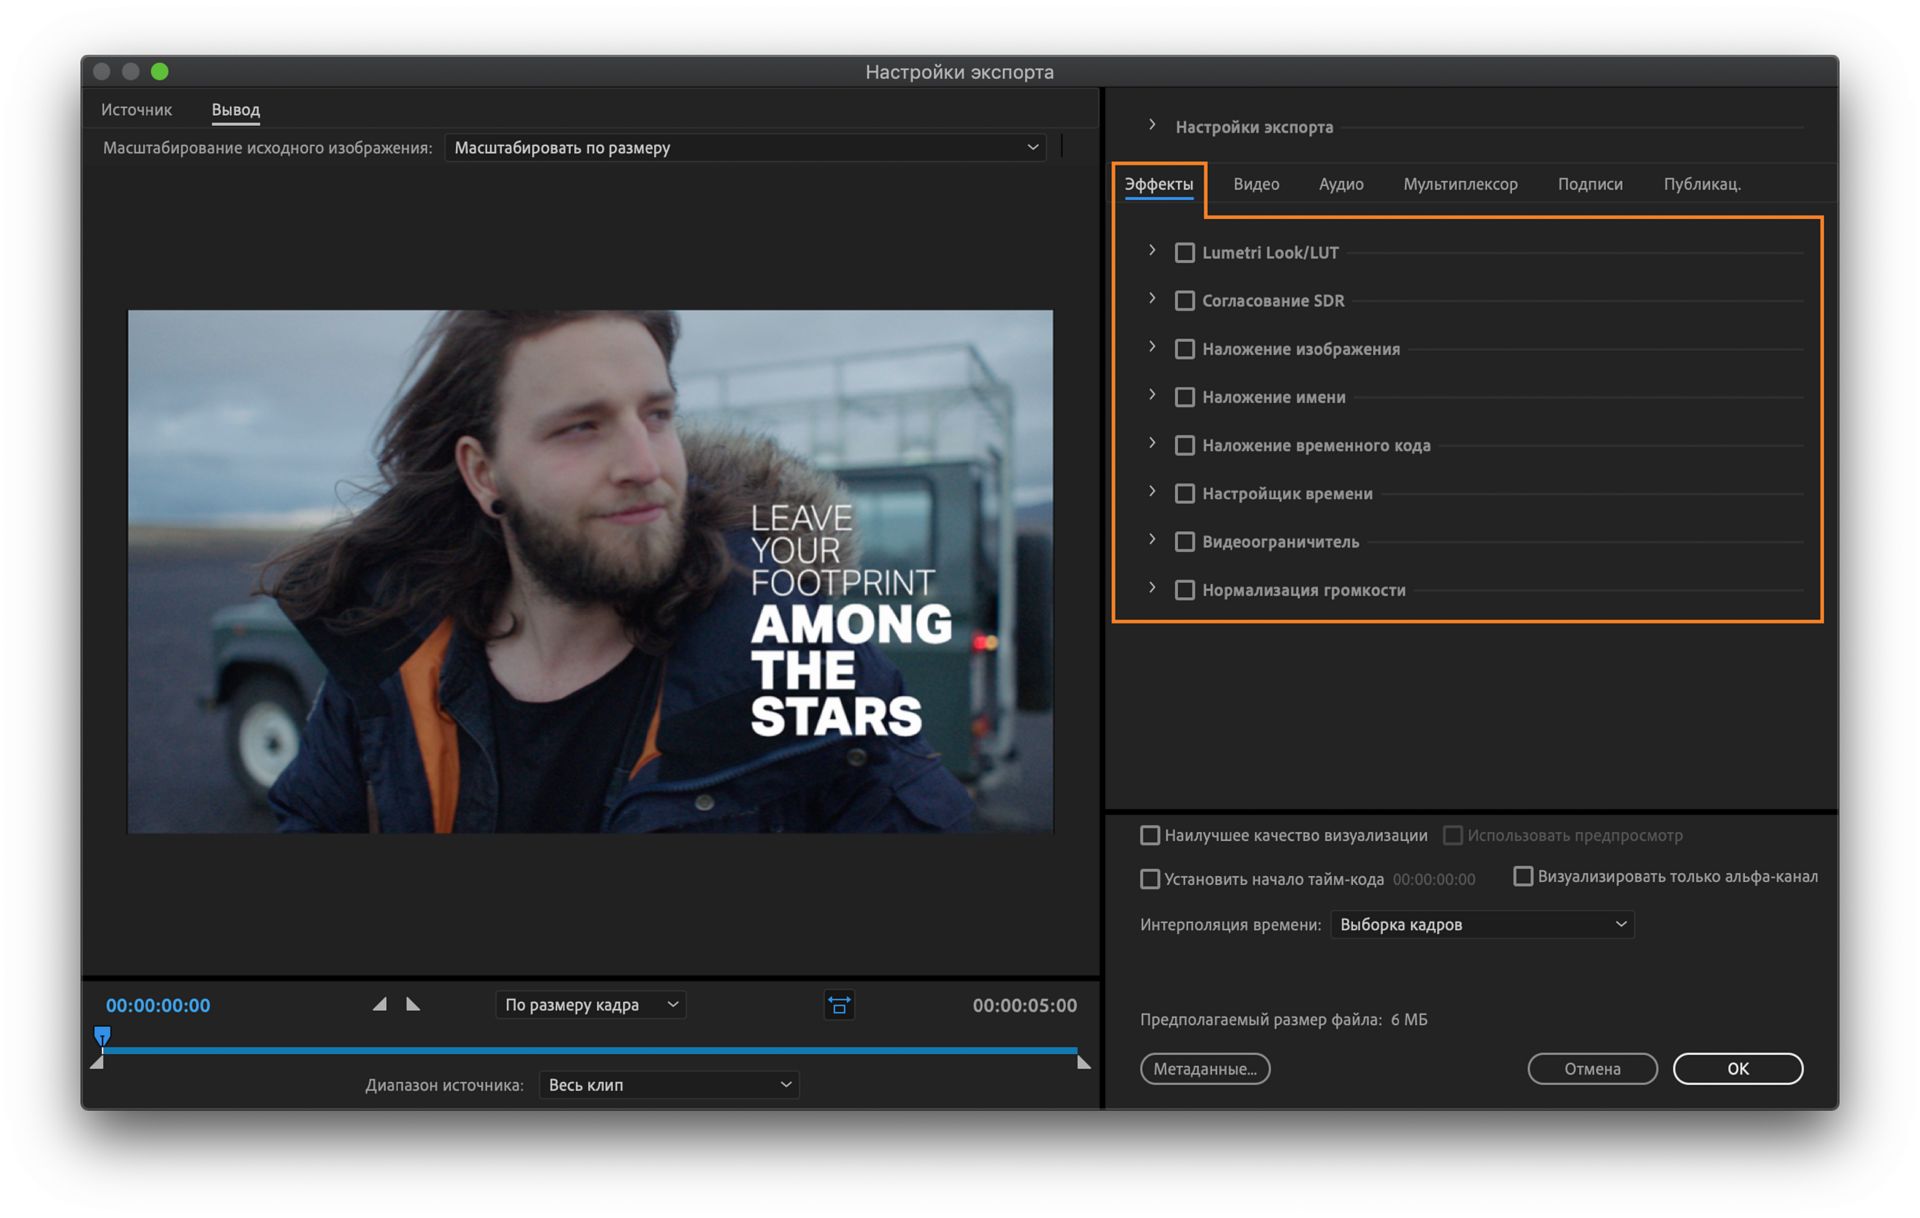Select the Интерполяция времени dropdown
The height and width of the screenshot is (1218, 1920).
1476,923
